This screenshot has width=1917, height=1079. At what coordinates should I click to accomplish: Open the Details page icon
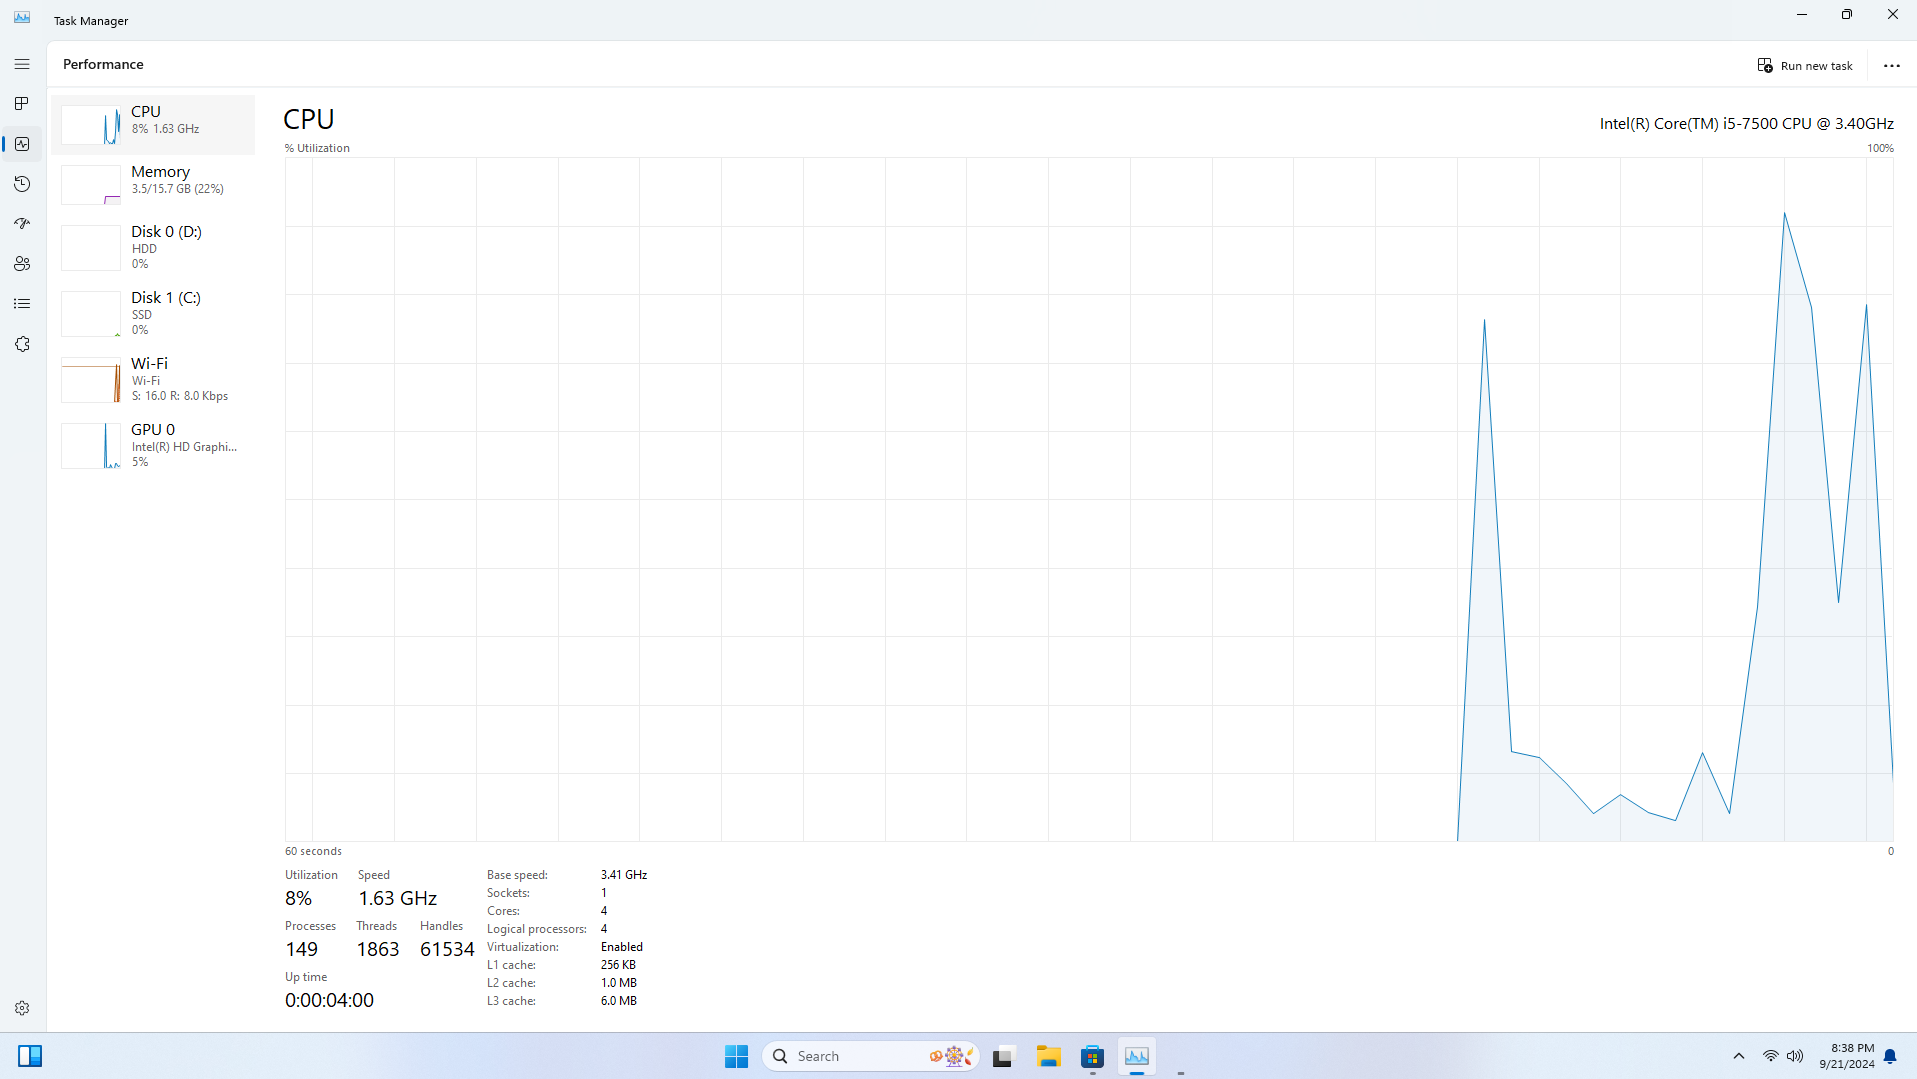tap(22, 304)
